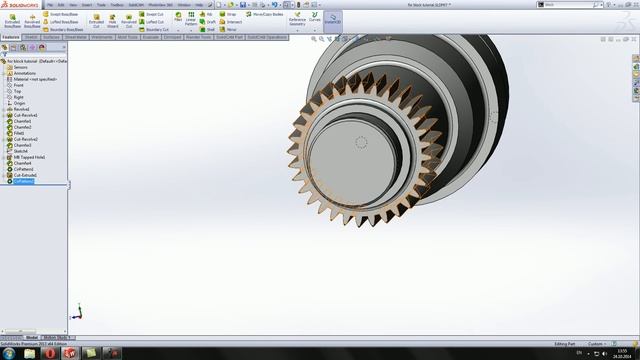The image size is (640, 360).
Task: Select the Wrap tool
Action: 228,14
